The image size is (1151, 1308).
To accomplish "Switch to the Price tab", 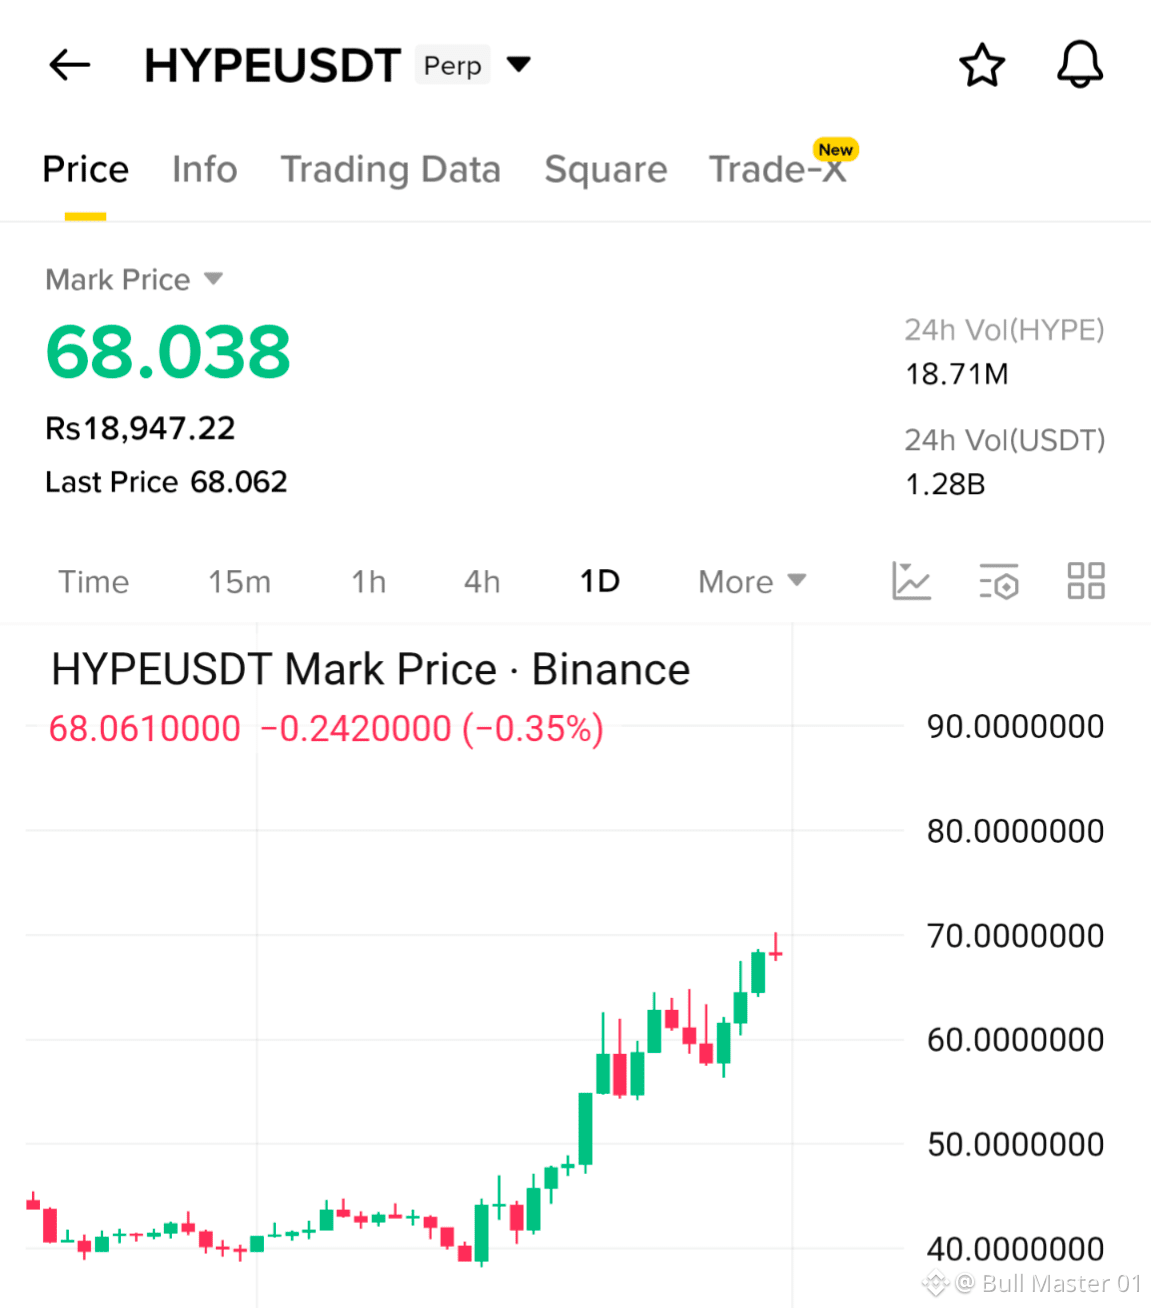I will pyautogui.click(x=85, y=169).
